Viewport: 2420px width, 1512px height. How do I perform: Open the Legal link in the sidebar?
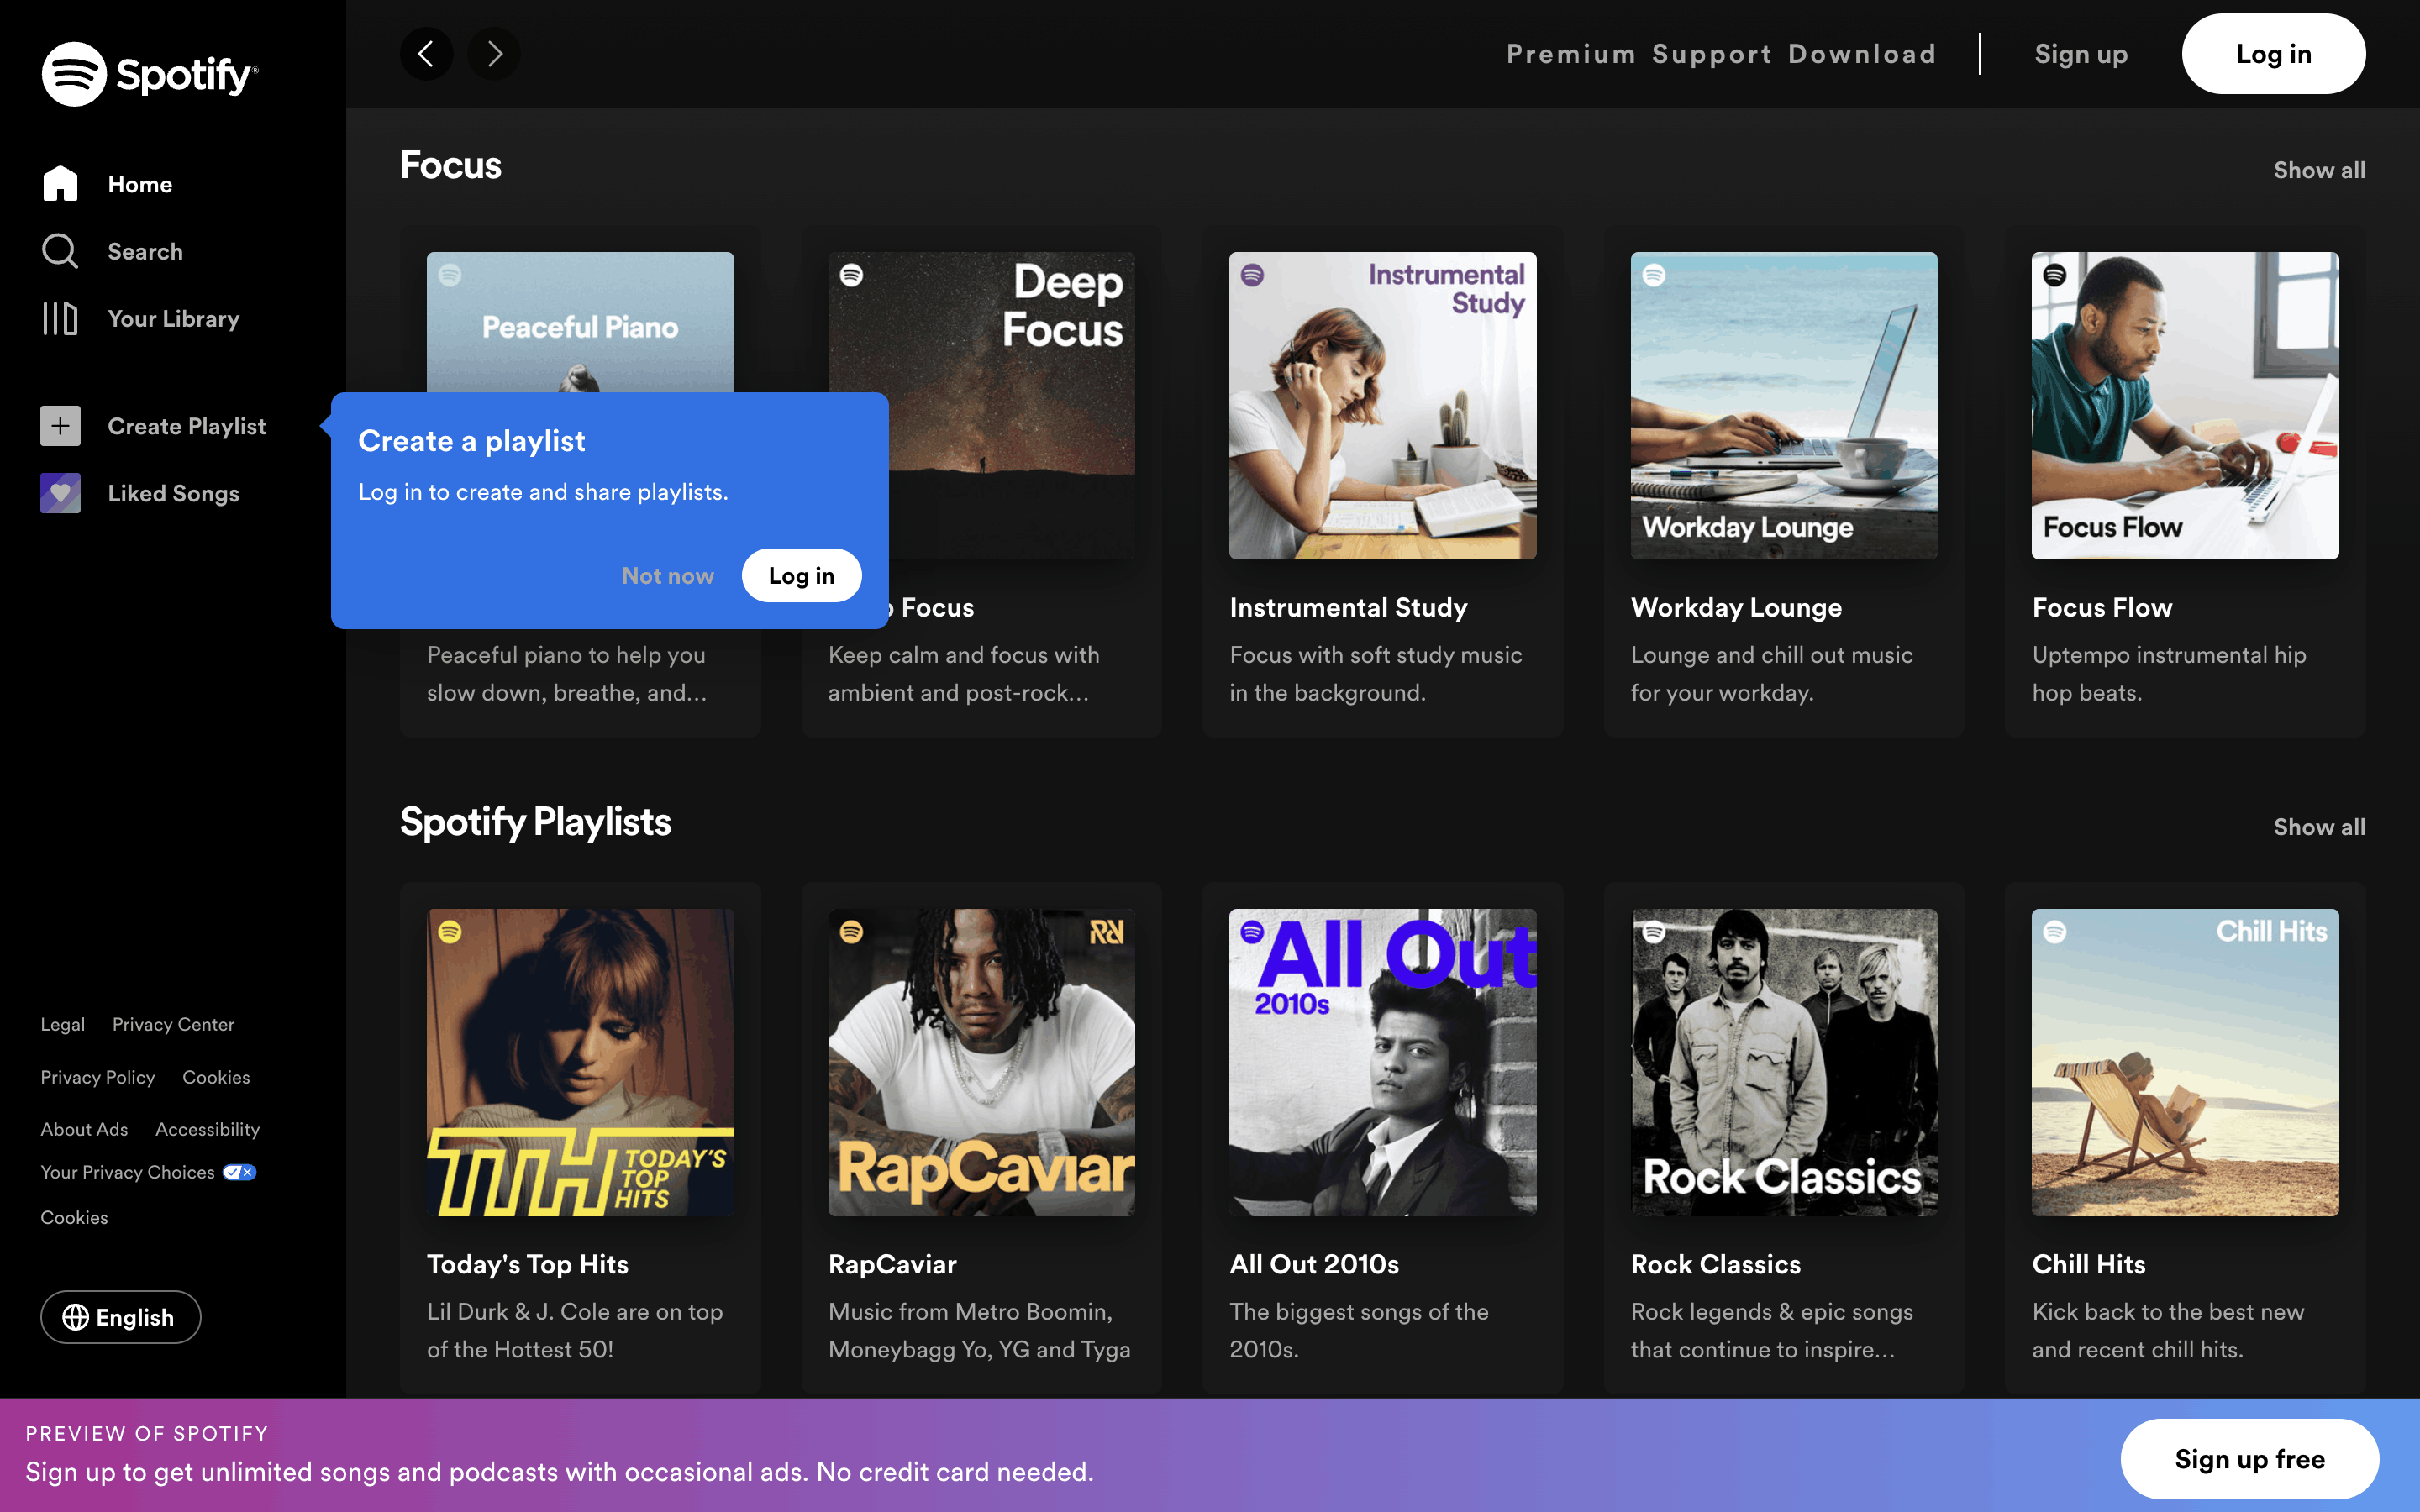coord(62,1024)
